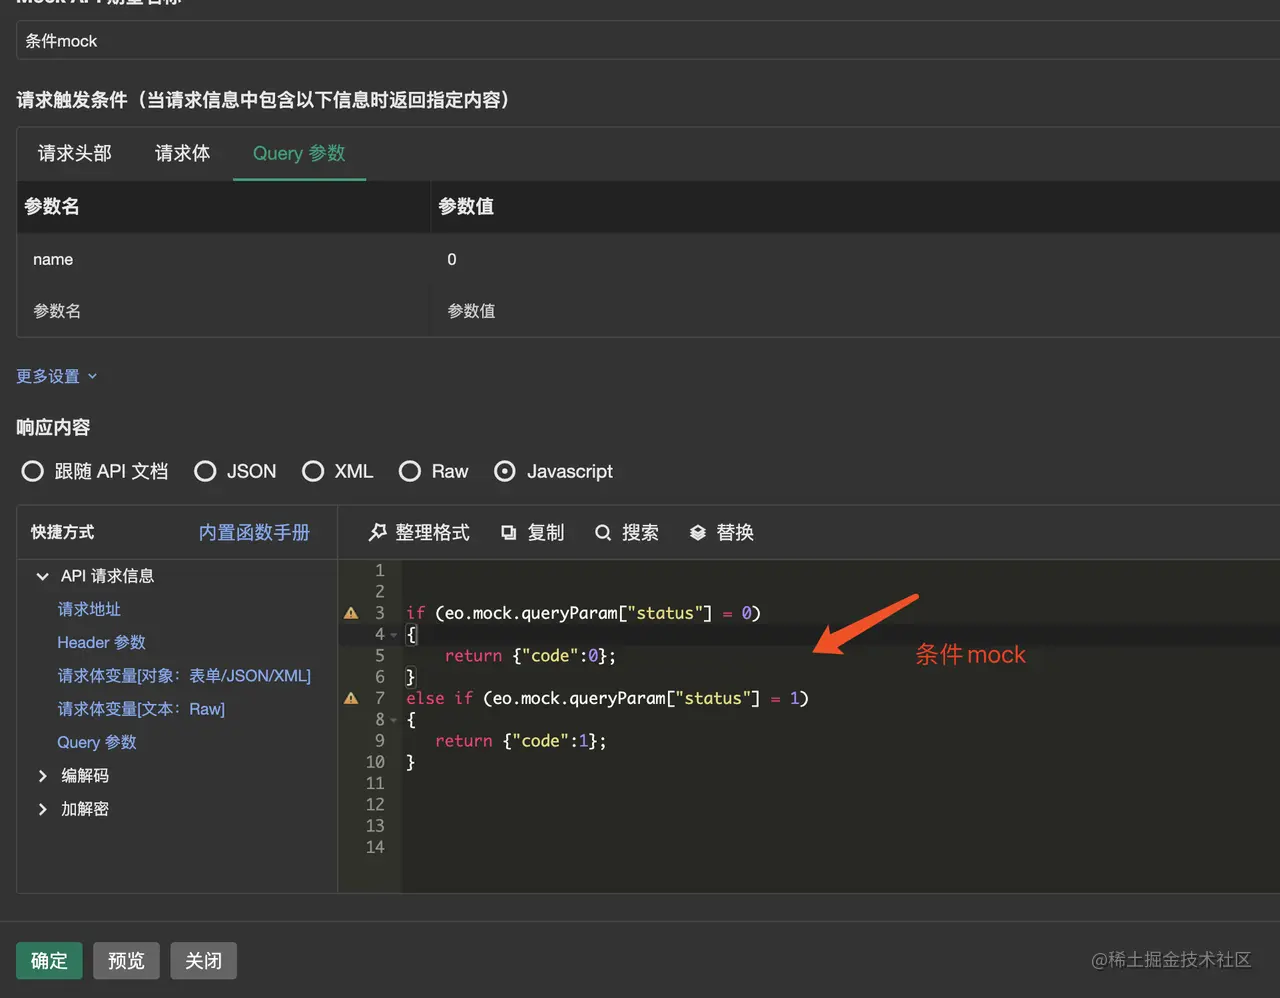The height and width of the screenshot is (998, 1280).
Task: Switch to the 请求体 tab
Action: 183,153
